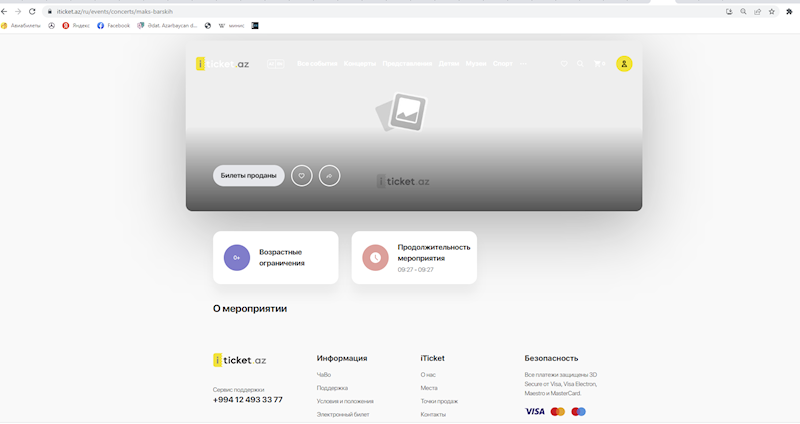Image resolution: width=800 pixels, height=424 pixels.
Task: Open the globe icon bookmark
Action: [208, 26]
